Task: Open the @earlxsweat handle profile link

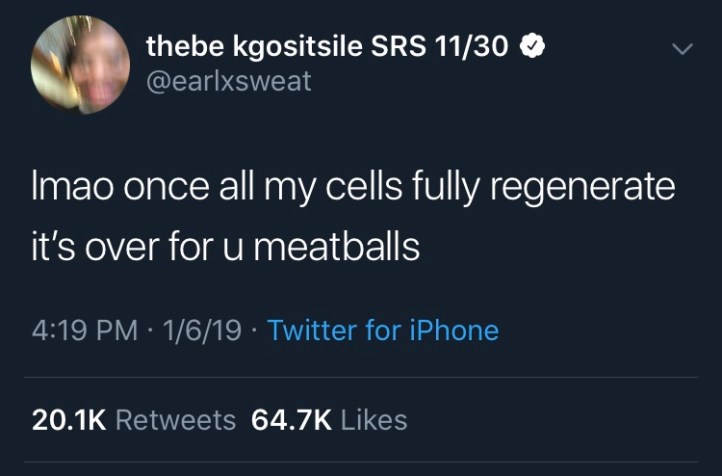Action: [229, 82]
